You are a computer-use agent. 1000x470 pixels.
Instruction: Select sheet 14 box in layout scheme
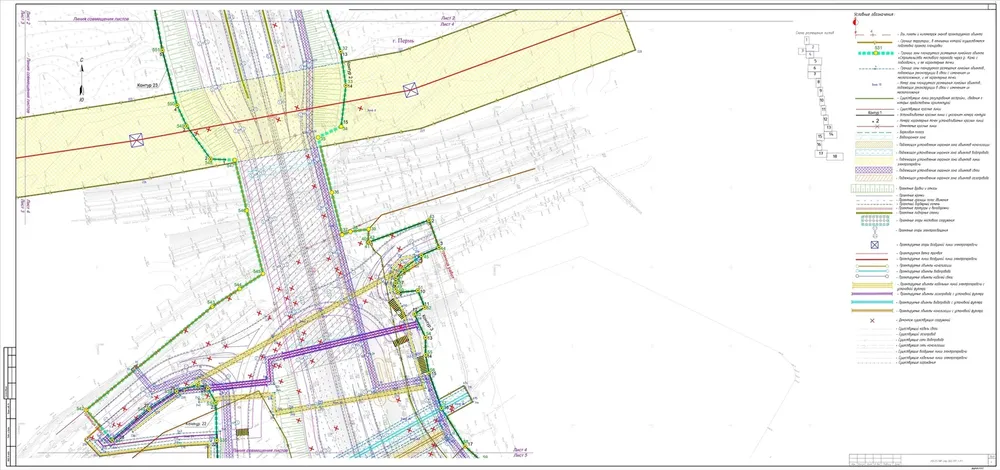coord(830,135)
